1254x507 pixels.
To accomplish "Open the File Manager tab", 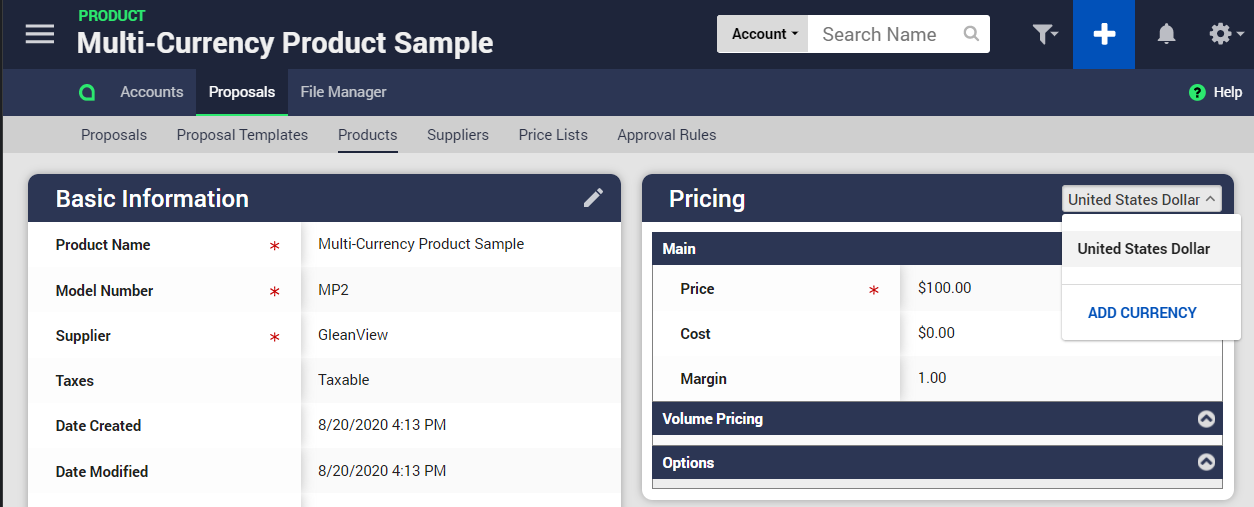I will 343,92.
